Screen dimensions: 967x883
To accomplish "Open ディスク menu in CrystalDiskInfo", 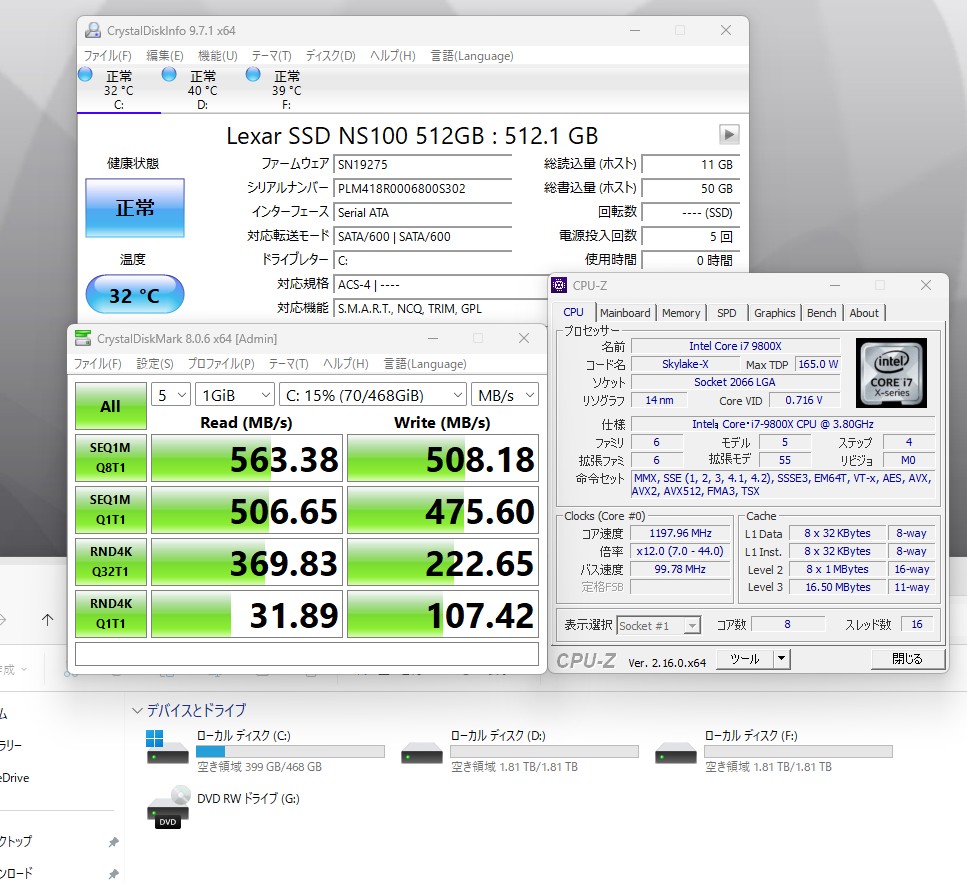I will coord(331,55).
